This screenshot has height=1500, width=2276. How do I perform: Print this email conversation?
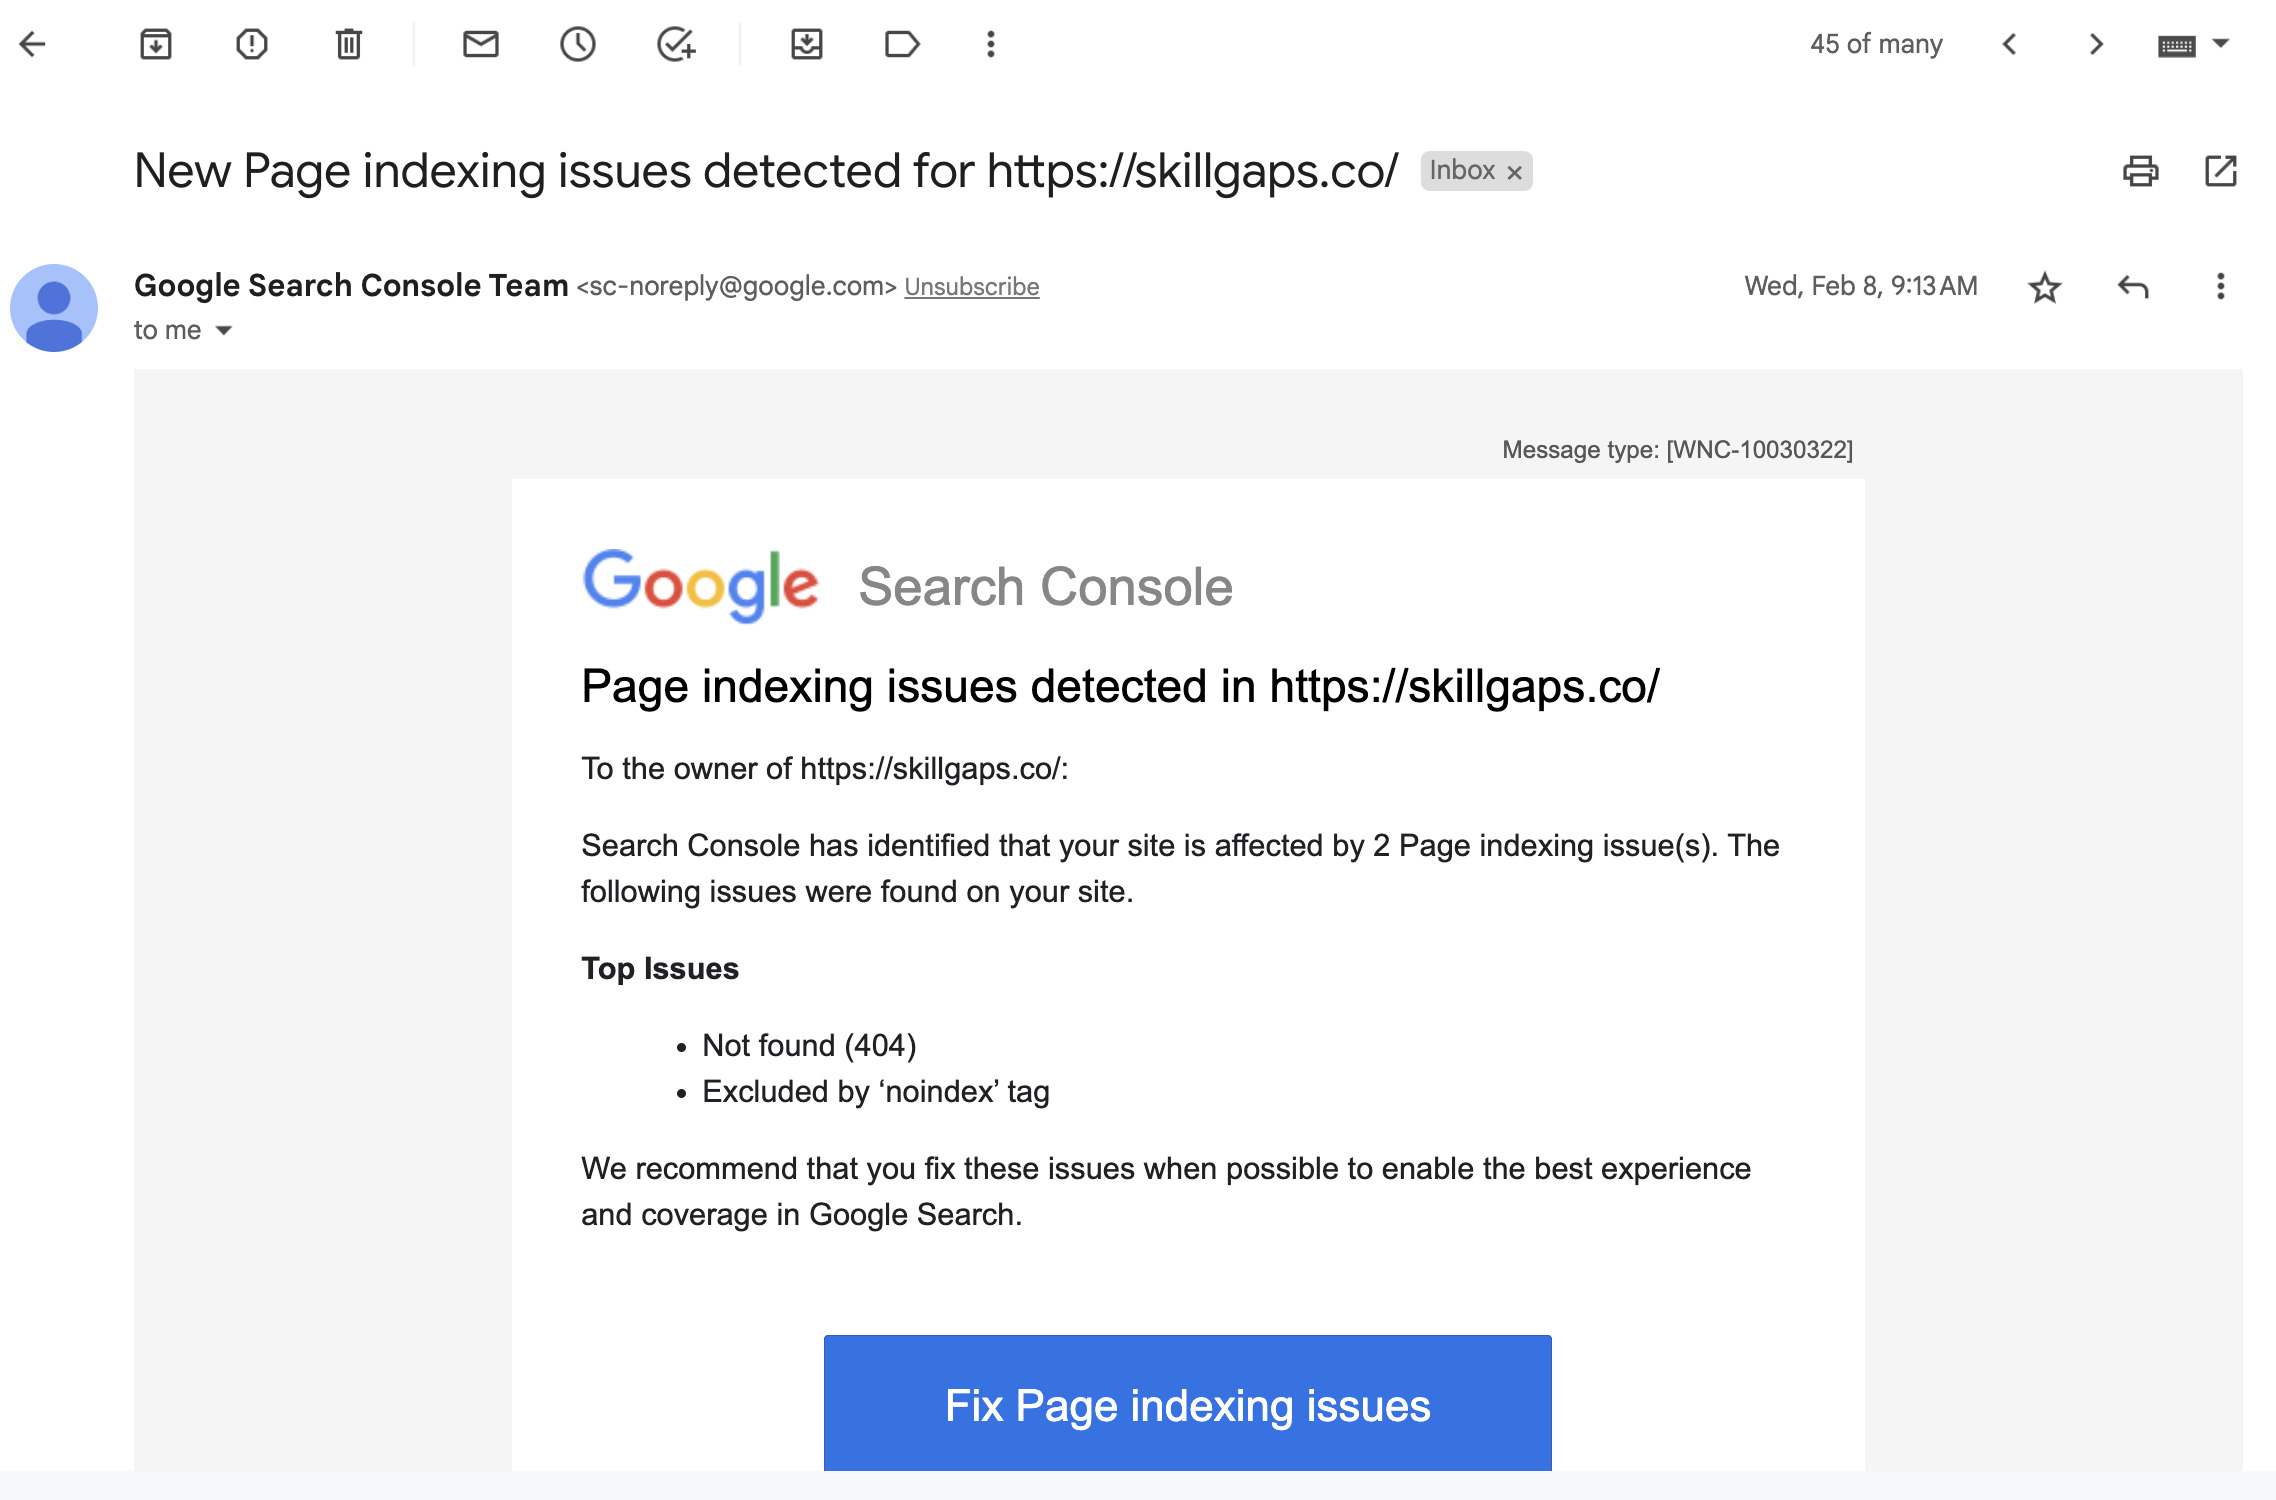tap(2140, 172)
